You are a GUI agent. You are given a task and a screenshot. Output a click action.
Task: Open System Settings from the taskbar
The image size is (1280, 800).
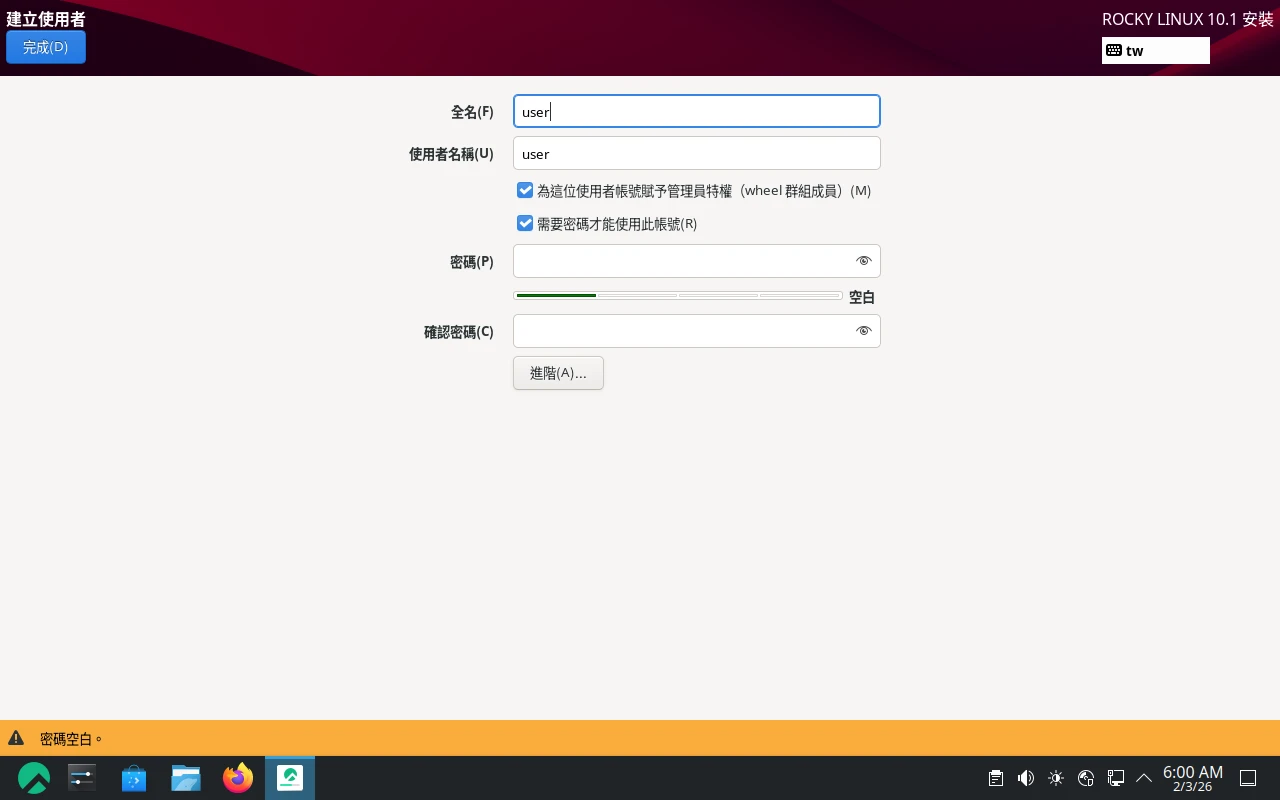pos(82,778)
